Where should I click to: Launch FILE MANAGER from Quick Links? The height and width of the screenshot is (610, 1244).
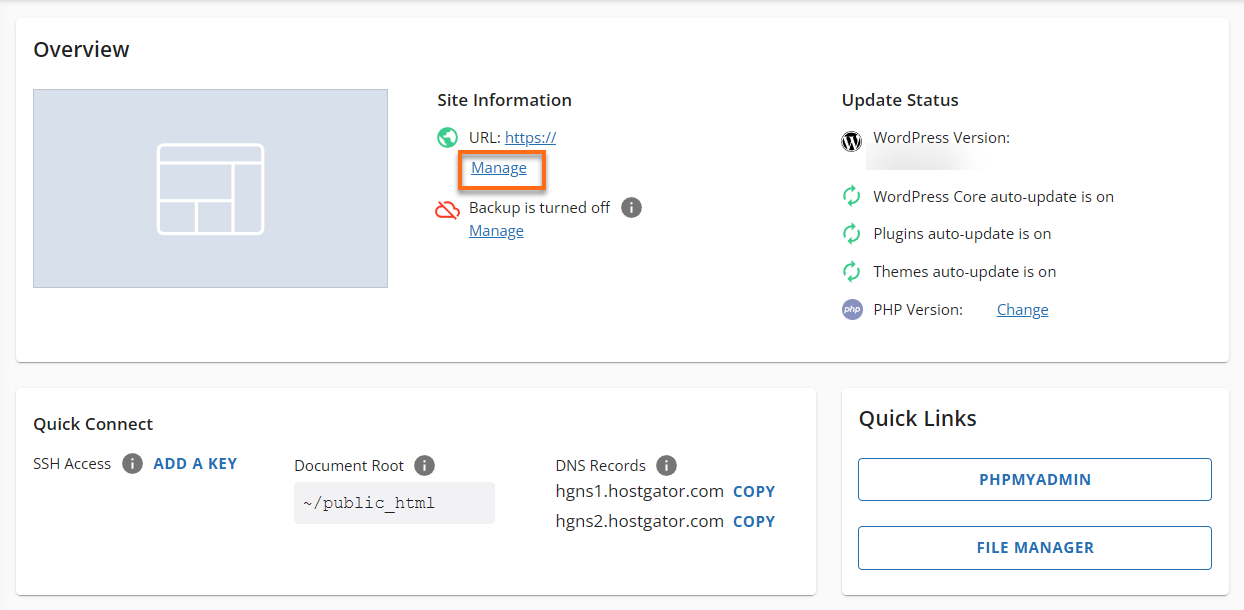point(1034,547)
